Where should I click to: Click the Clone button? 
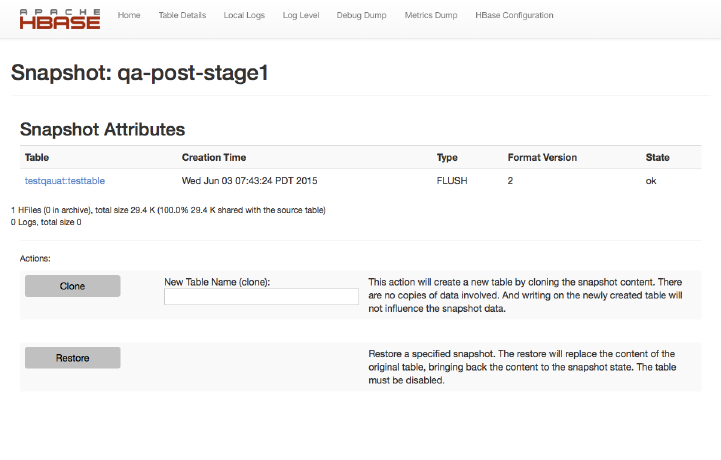pyautogui.click(x=73, y=286)
